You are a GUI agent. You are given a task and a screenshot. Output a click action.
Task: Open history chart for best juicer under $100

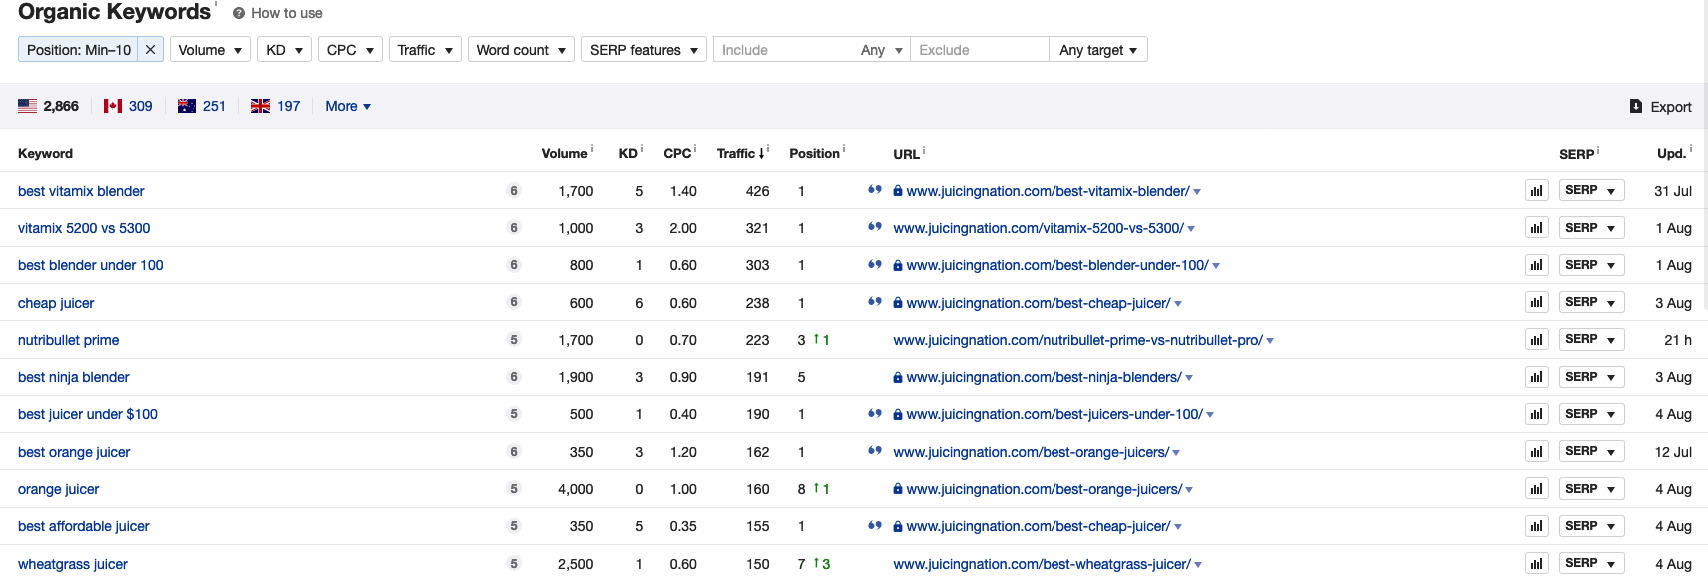(1537, 414)
